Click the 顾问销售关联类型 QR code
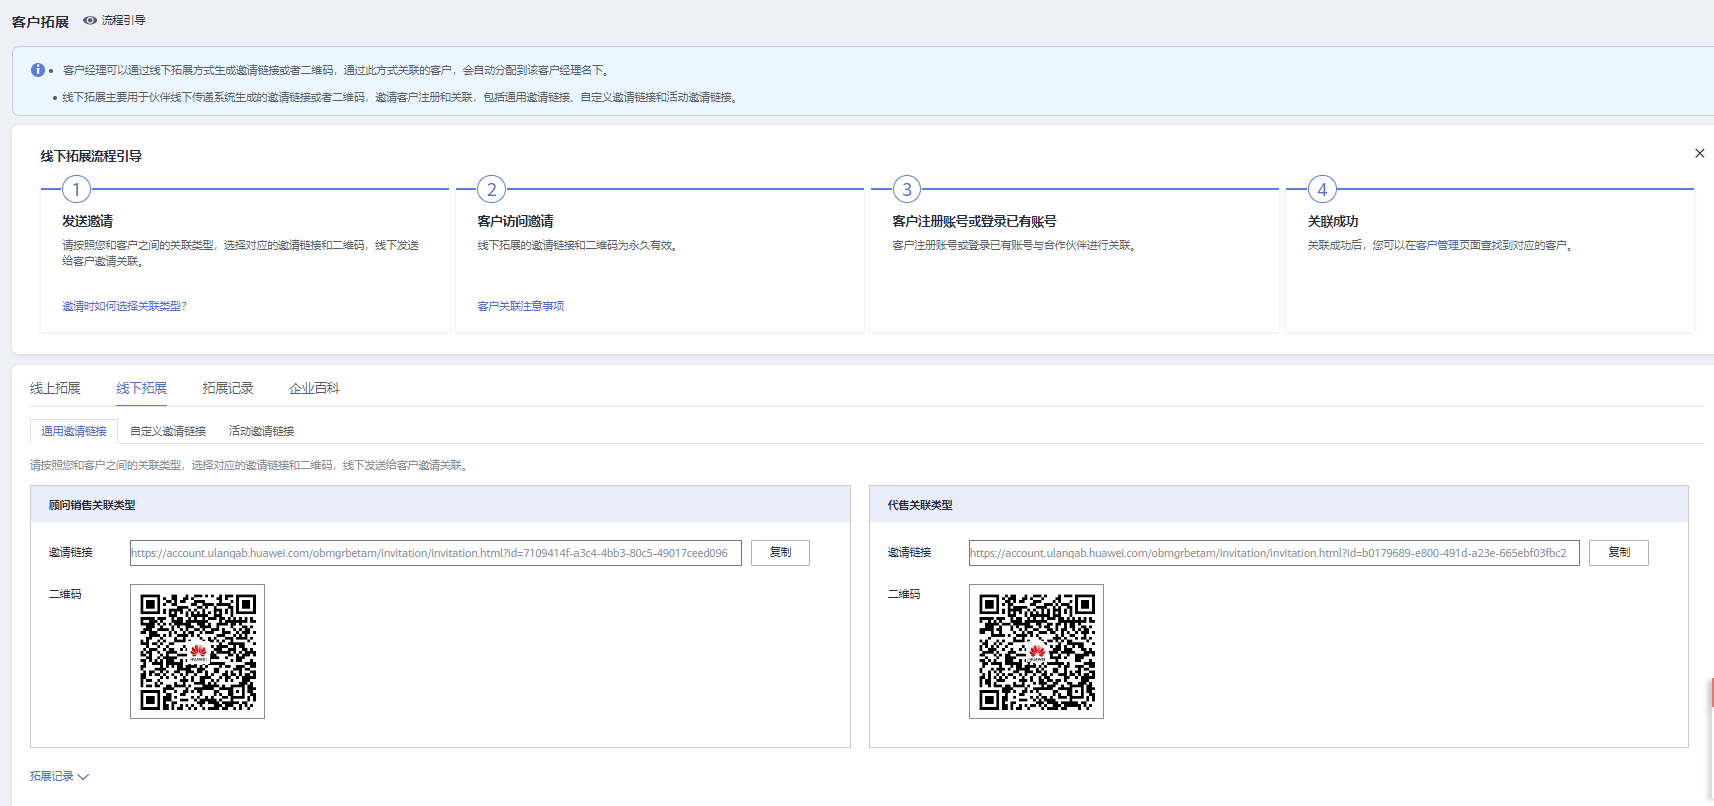Viewport: 1714px width, 806px height. (198, 651)
